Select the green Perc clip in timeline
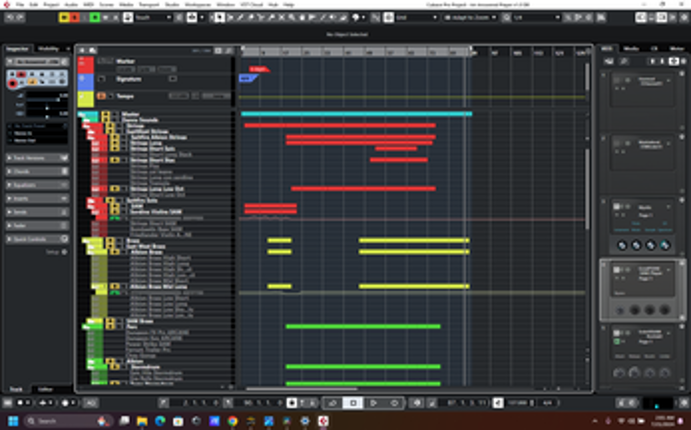This screenshot has height=430, width=691. pyautogui.click(x=363, y=326)
